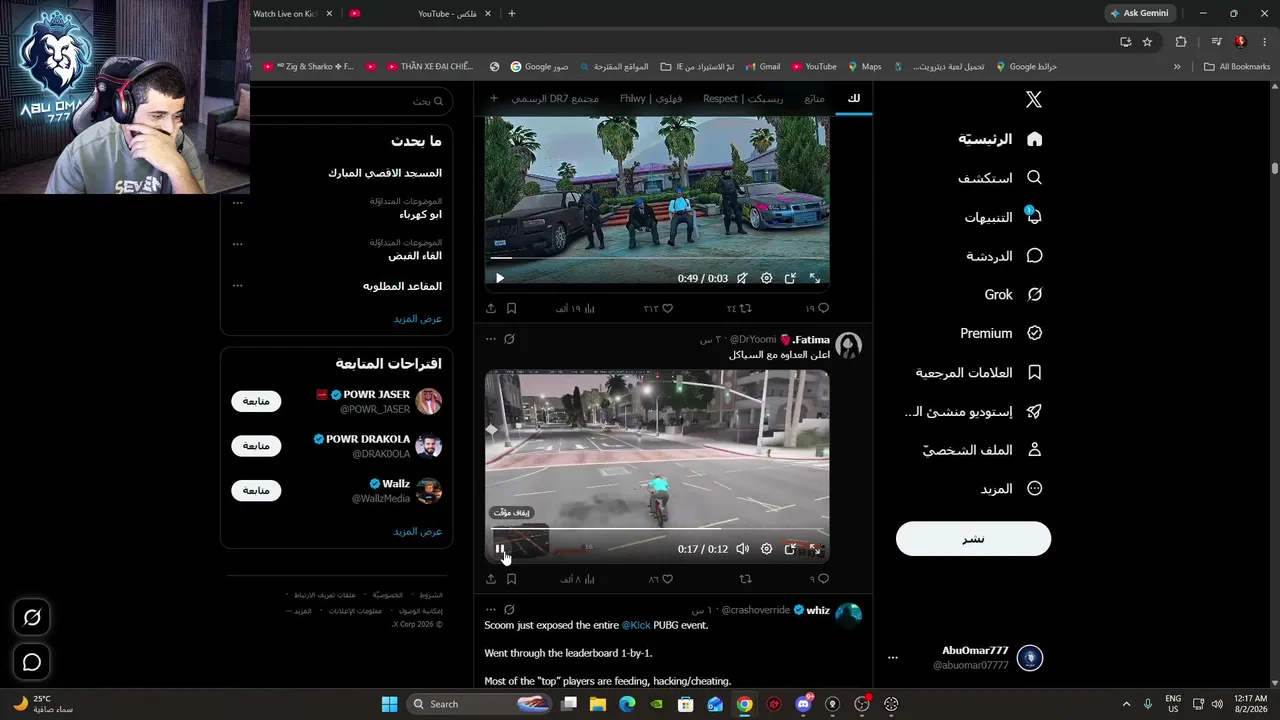The width and height of the screenshot is (1280, 720).
Task: Follow Wallz
Action: (256, 491)
